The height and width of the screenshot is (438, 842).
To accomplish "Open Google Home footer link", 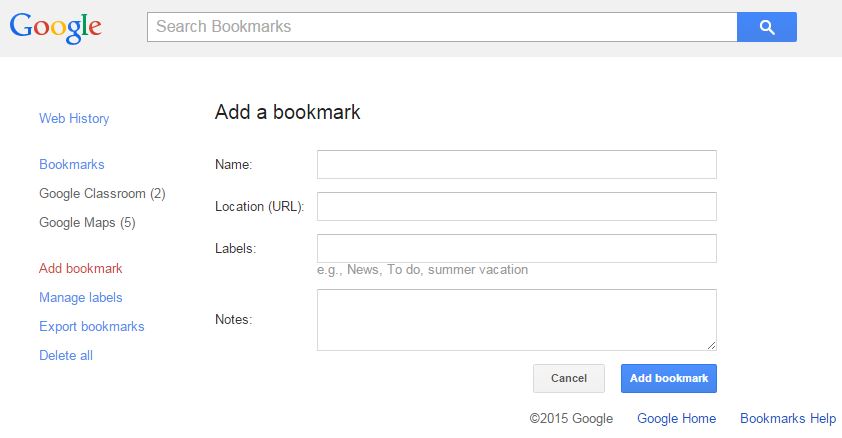I will [x=677, y=418].
